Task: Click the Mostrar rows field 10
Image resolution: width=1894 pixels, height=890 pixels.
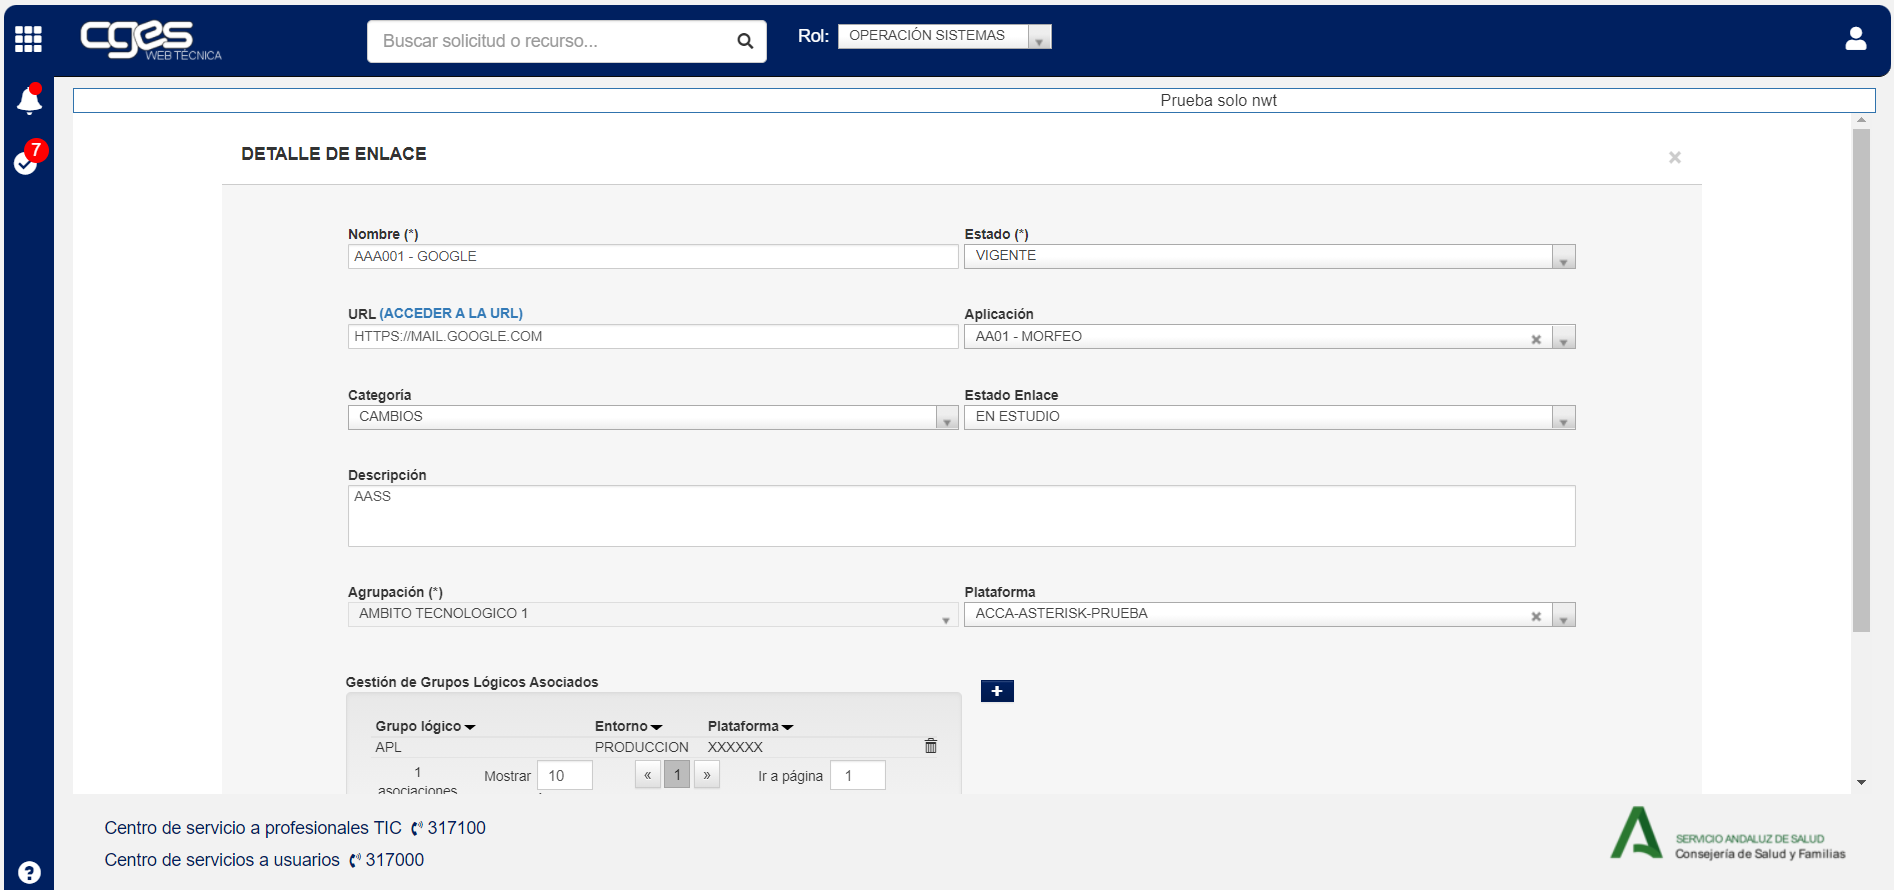Action: click(565, 776)
